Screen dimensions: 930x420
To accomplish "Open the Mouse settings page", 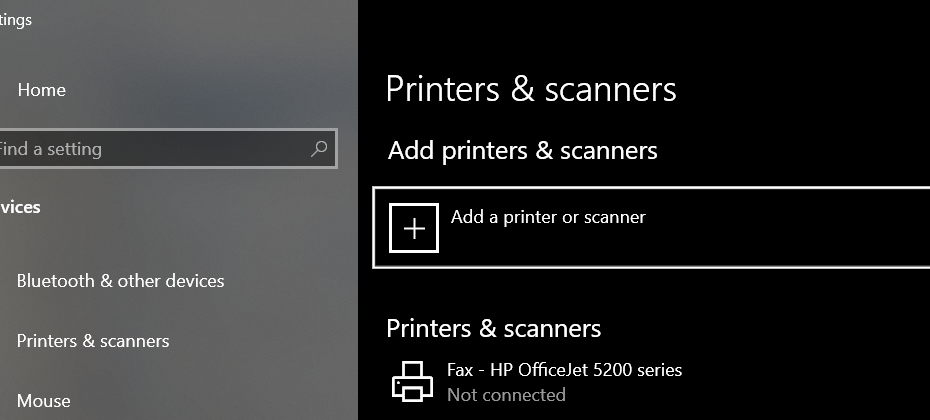I will pos(43,401).
